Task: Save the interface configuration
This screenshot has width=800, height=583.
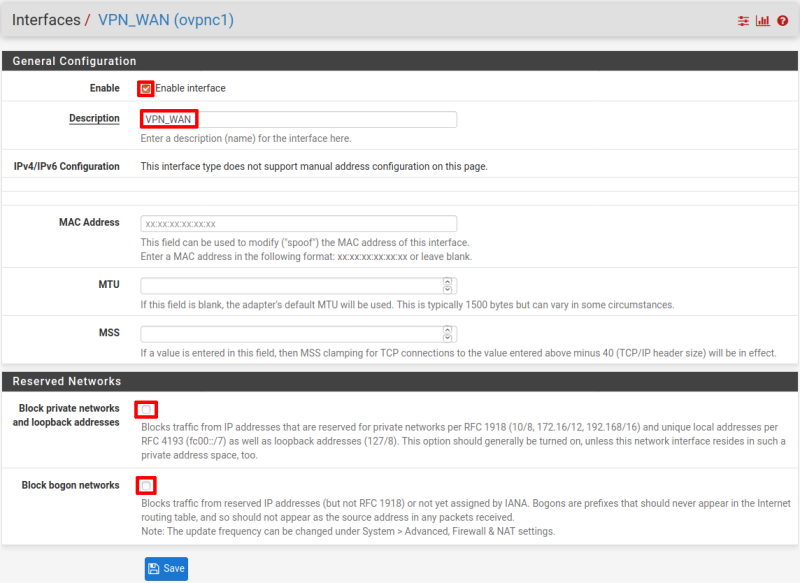Action: coord(166,569)
